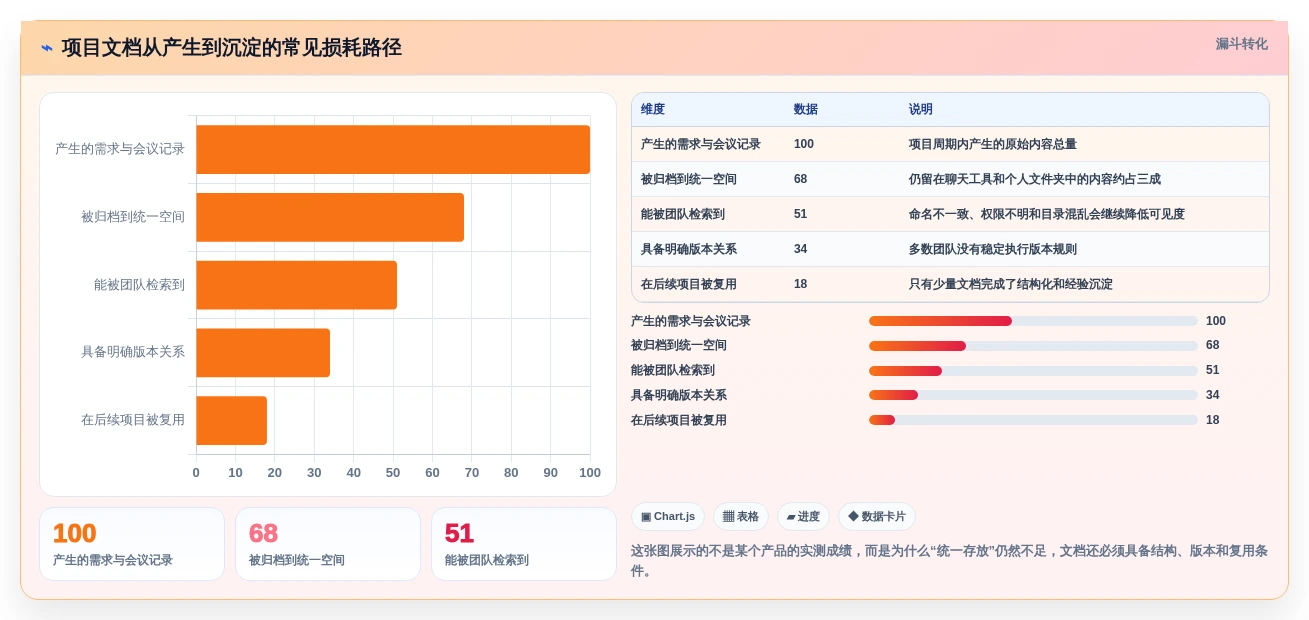Screen dimensions: 1309x620
Task: Click progress bar for 具备明确版本关系
Action: (1033, 395)
